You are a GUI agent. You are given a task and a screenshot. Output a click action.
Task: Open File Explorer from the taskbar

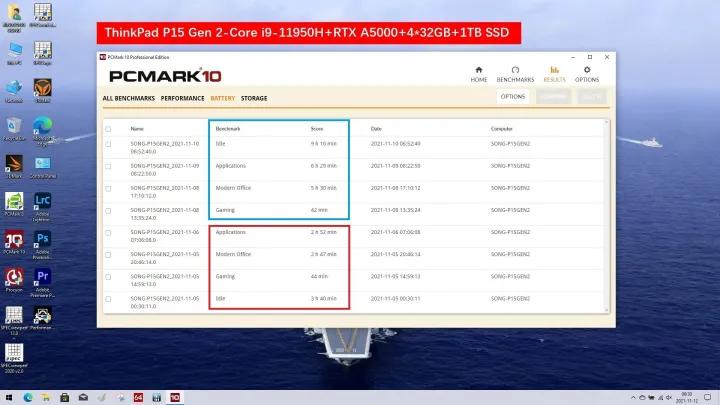point(46,398)
